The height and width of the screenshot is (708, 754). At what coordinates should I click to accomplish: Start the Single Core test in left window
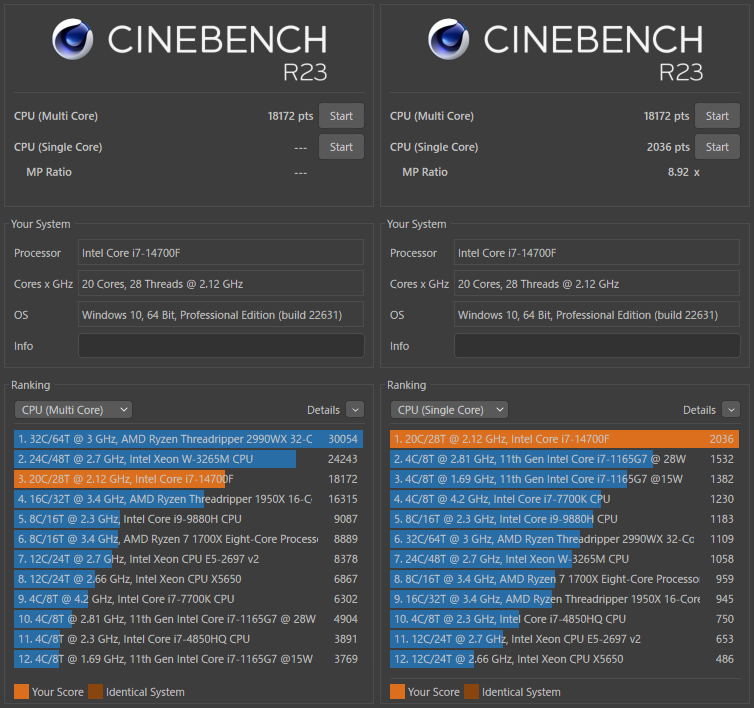[x=341, y=147]
